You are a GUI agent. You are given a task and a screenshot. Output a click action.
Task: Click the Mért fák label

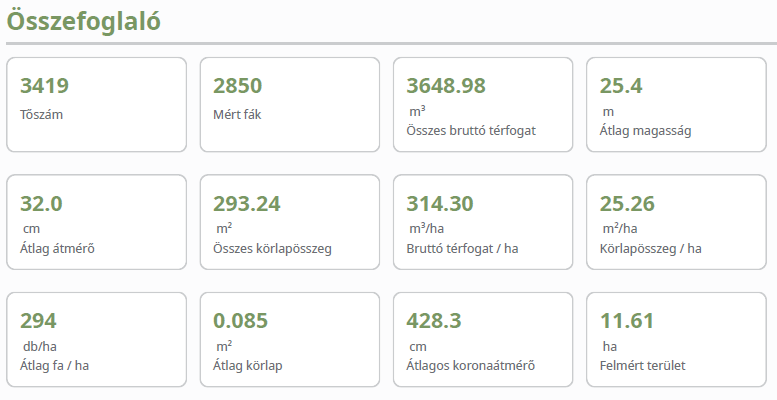click(237, 114)
